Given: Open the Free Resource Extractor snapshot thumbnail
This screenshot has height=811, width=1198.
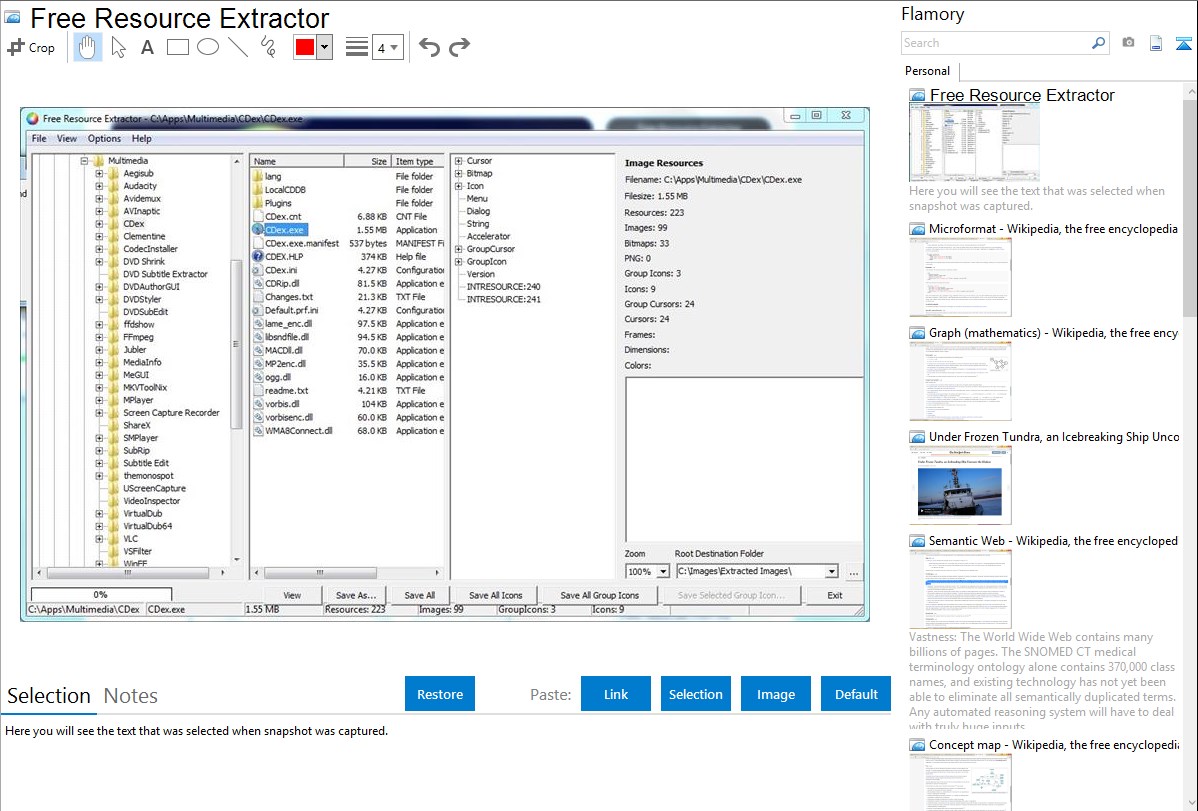Looking at the screenshot, I should (x=974, y=142).
